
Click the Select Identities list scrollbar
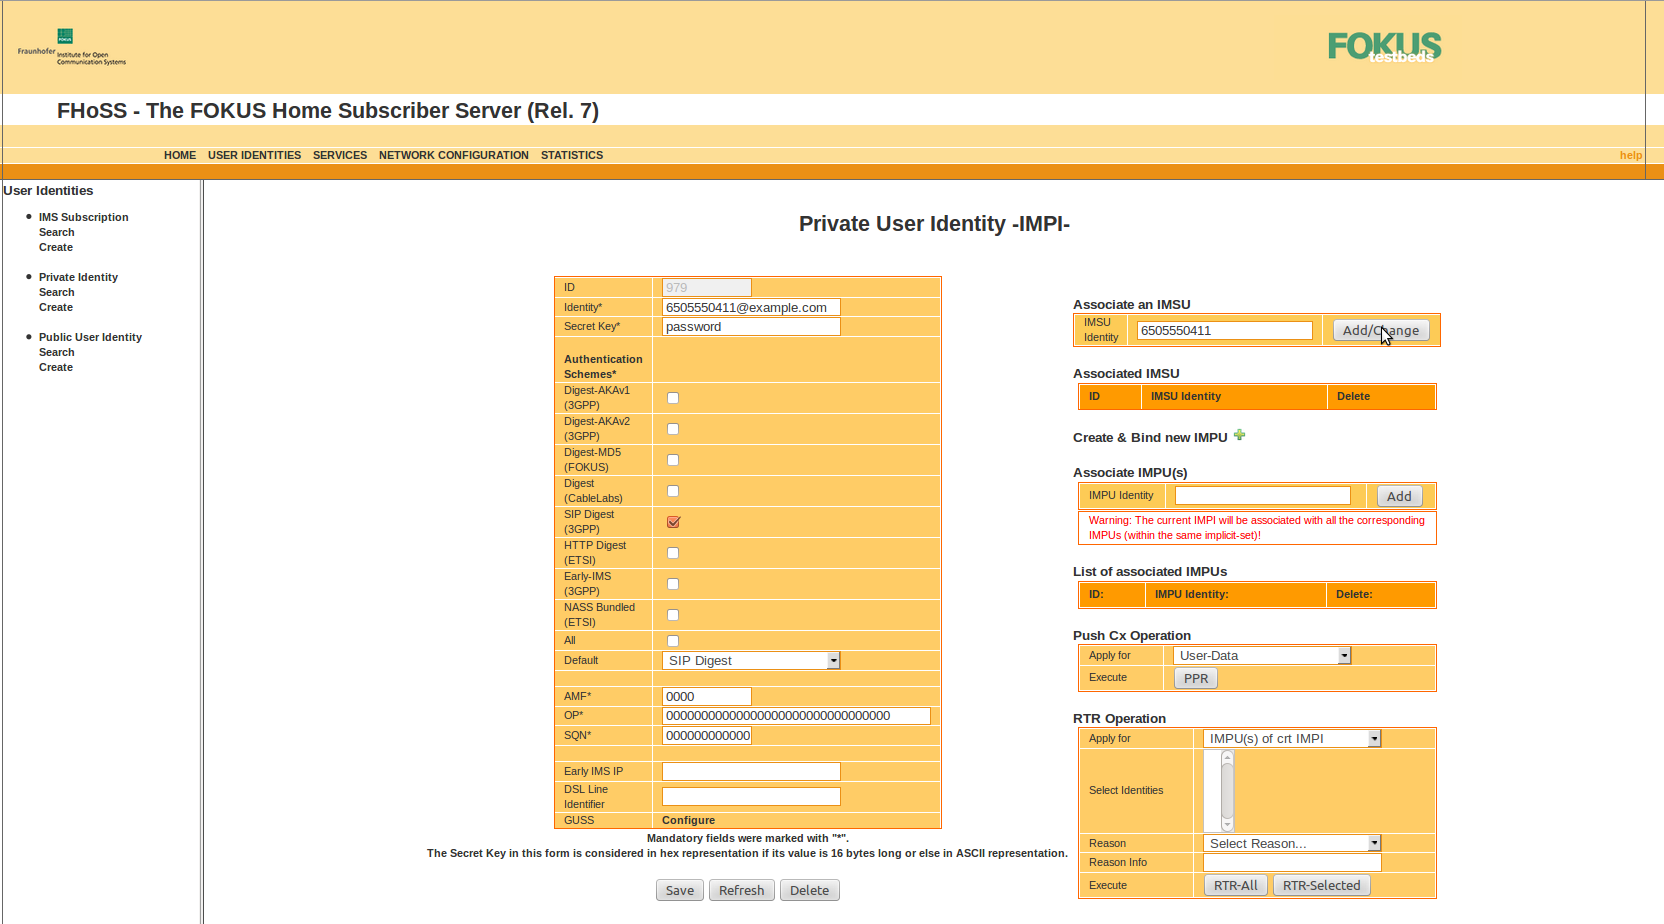pyautogui.click(x=1227, y=791)
